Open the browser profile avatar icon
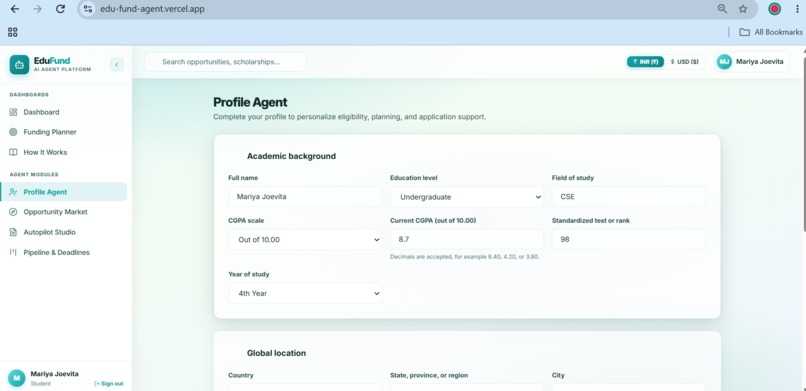The image size is (806, 391). pyautogui.click(x=775, y=9)
